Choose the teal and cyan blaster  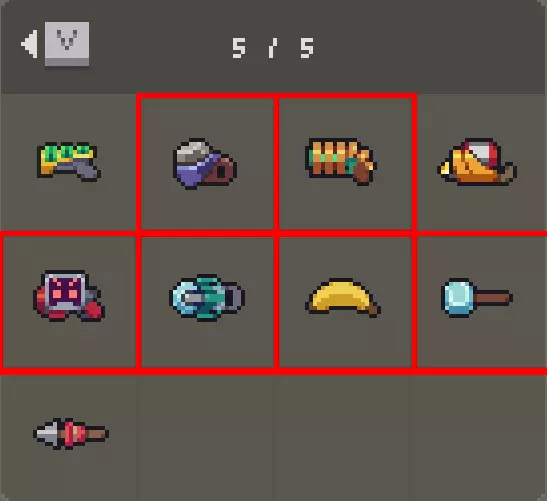[207, 298]
